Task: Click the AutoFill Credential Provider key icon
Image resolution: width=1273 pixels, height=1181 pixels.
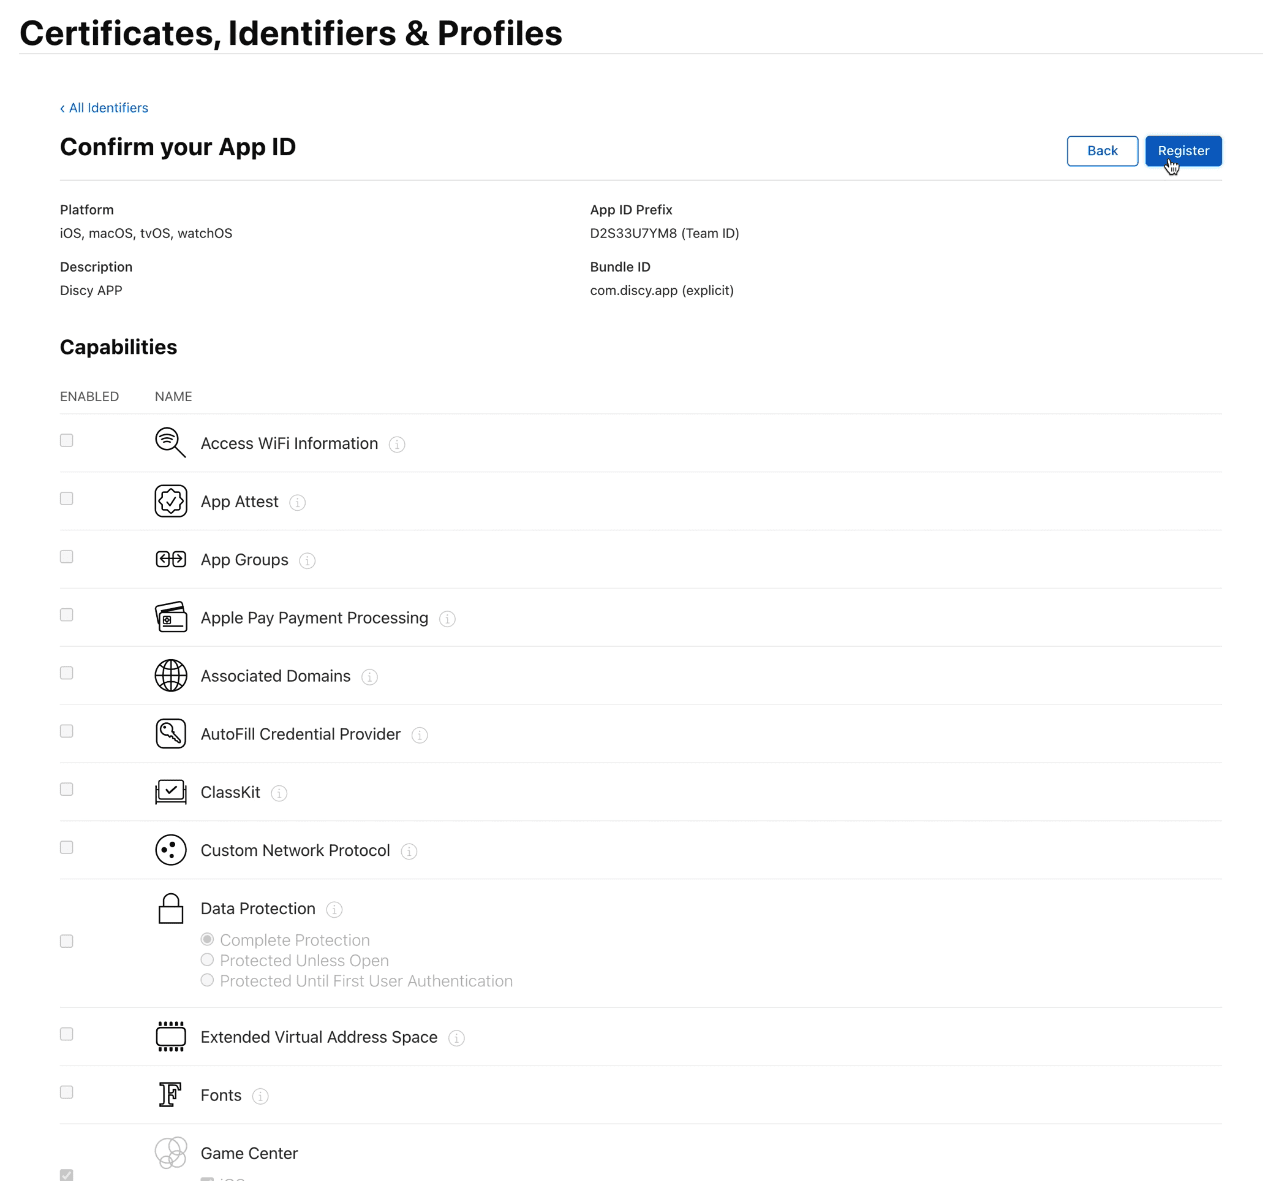Action: tap(170, 733)
